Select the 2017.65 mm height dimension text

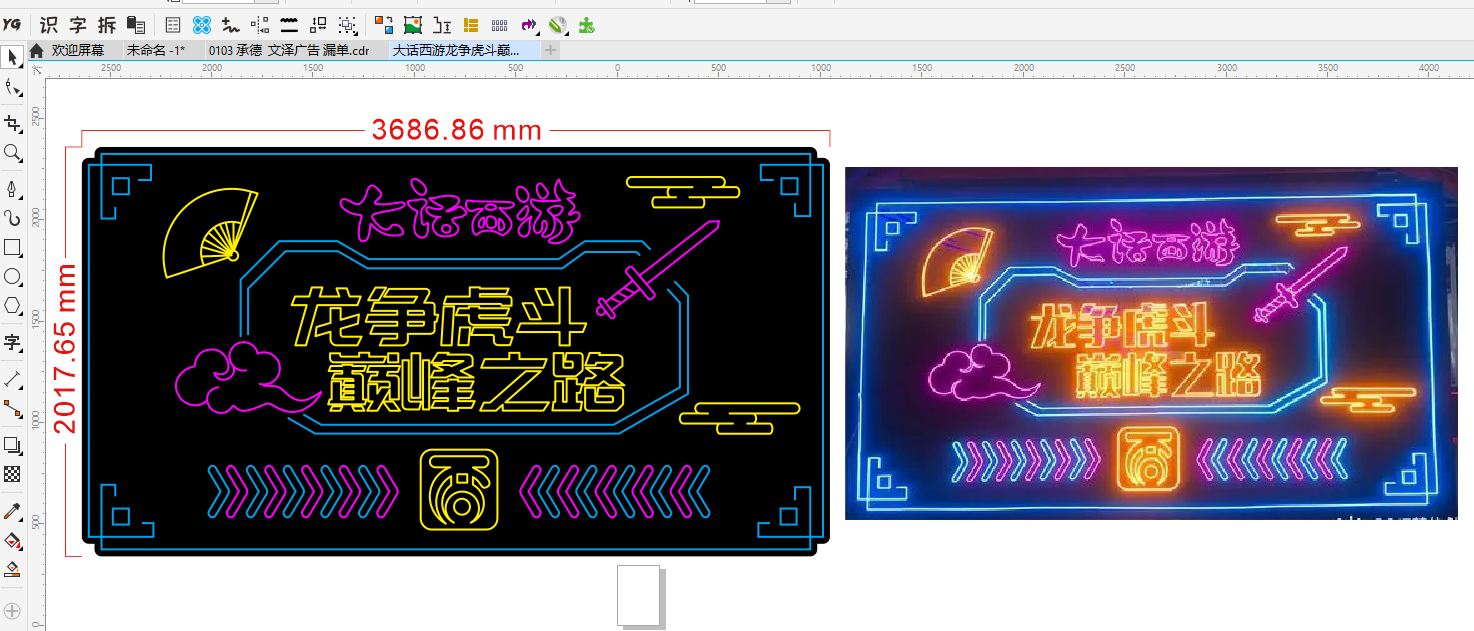[65, 348]
